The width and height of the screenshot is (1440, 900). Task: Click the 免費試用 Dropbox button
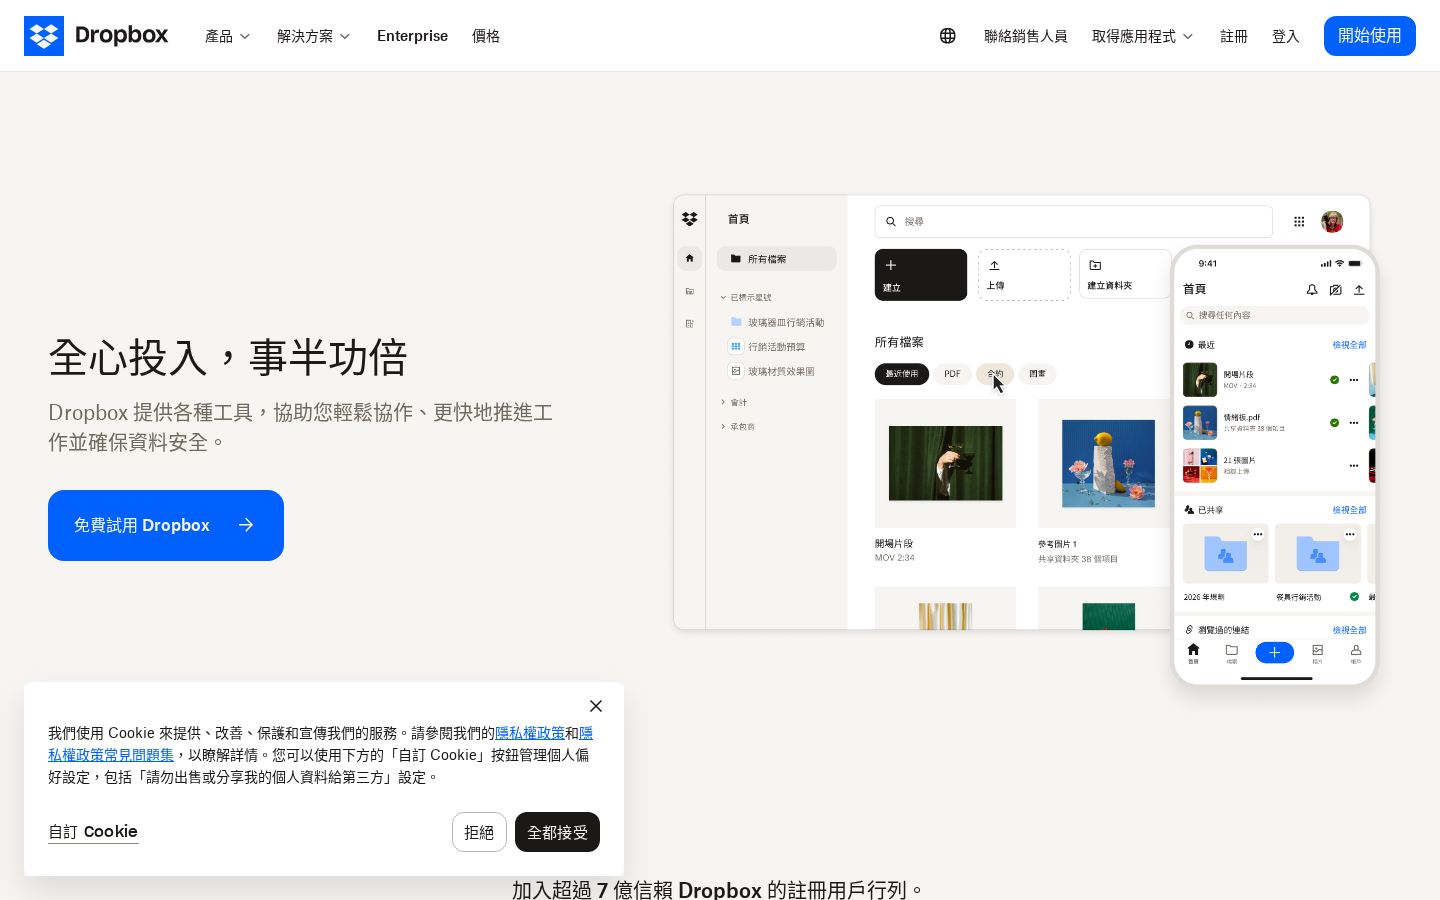[166, 525]
